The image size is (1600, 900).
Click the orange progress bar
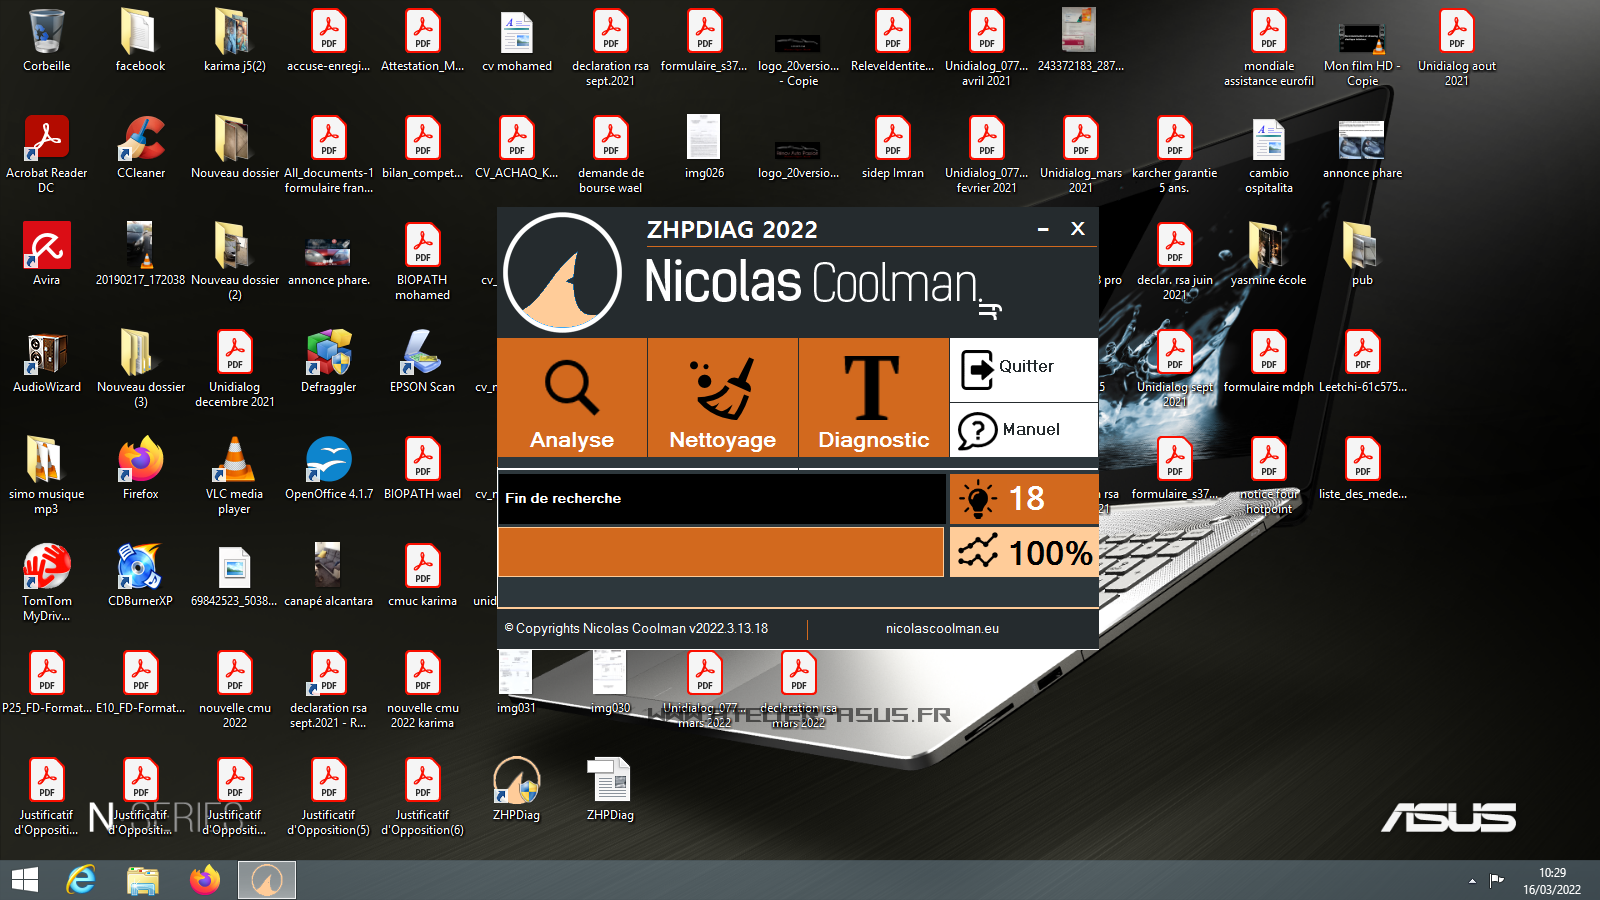[720, 552]
